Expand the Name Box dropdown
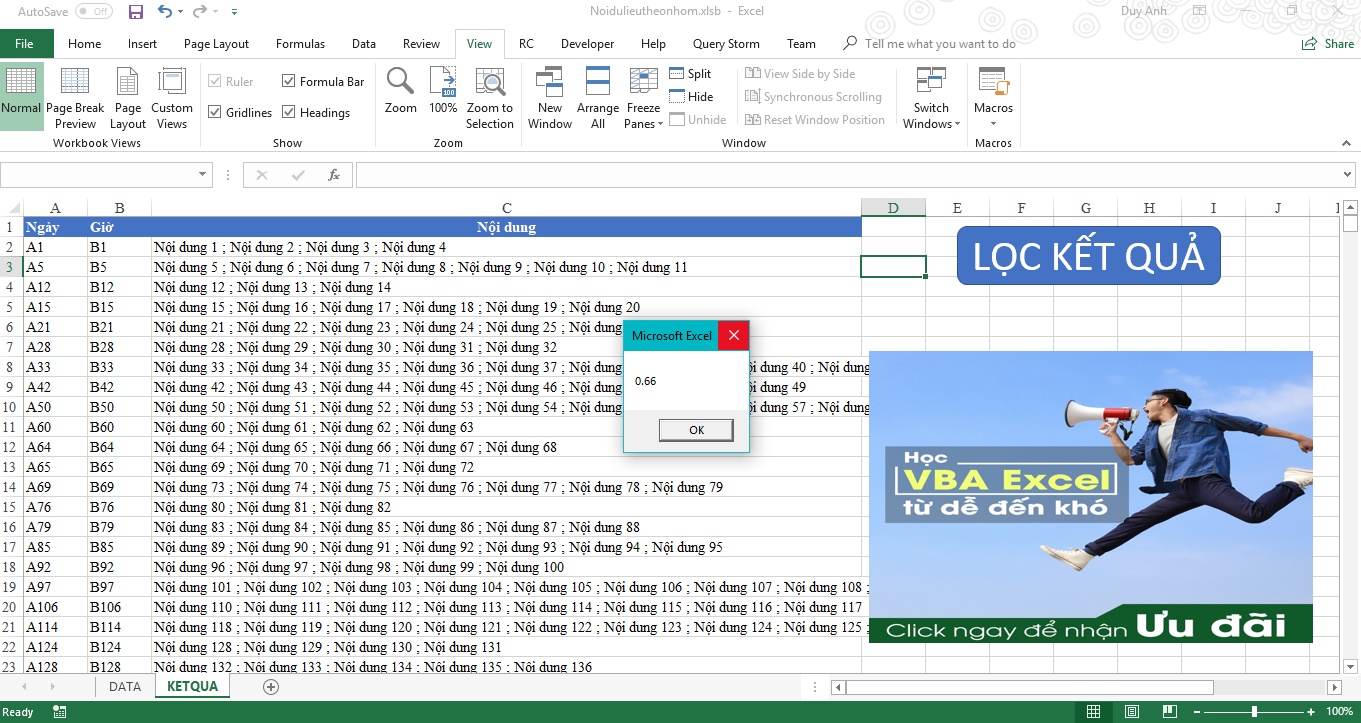 (x=204, y=175)
